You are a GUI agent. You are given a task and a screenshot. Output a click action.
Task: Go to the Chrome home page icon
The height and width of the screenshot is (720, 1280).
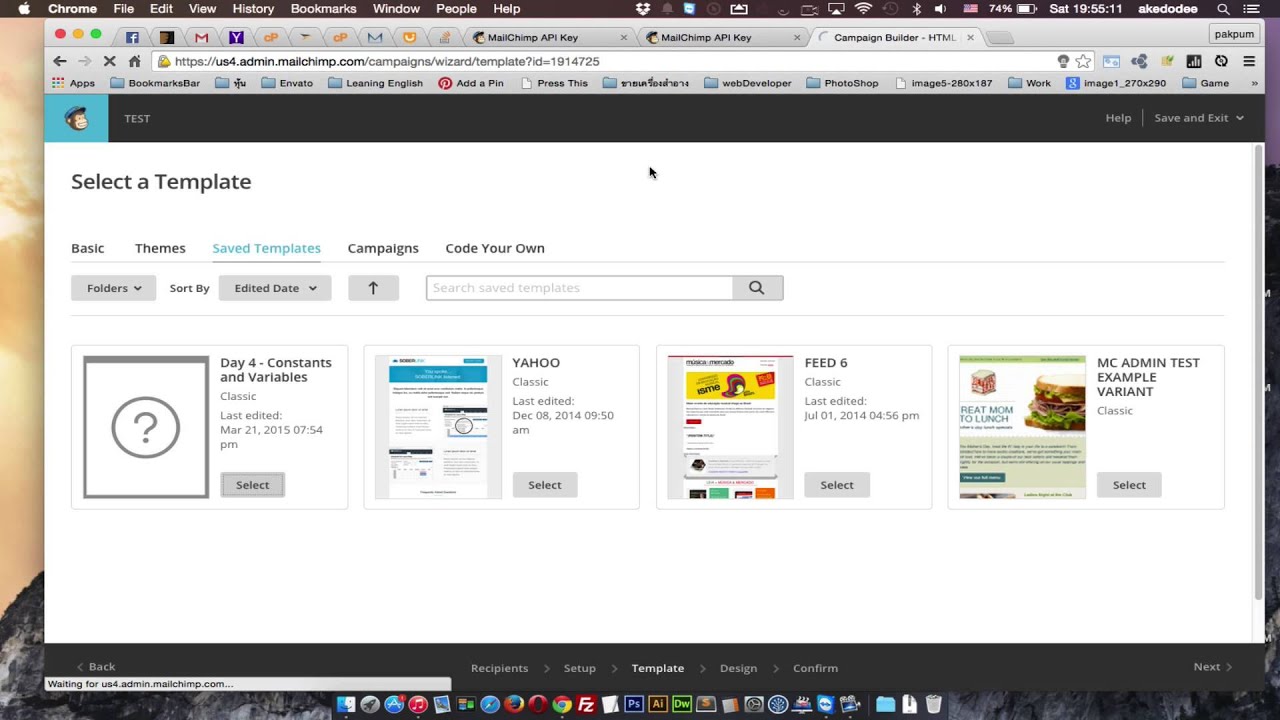click(x=135, y=61)
